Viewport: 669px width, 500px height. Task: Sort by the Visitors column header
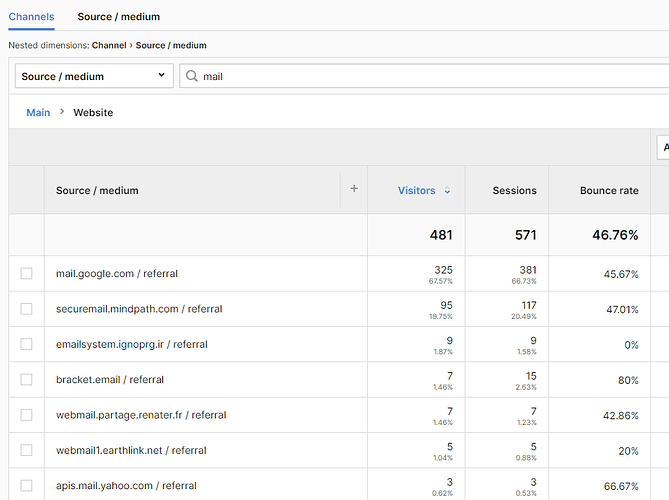click(x=417, y=190)
